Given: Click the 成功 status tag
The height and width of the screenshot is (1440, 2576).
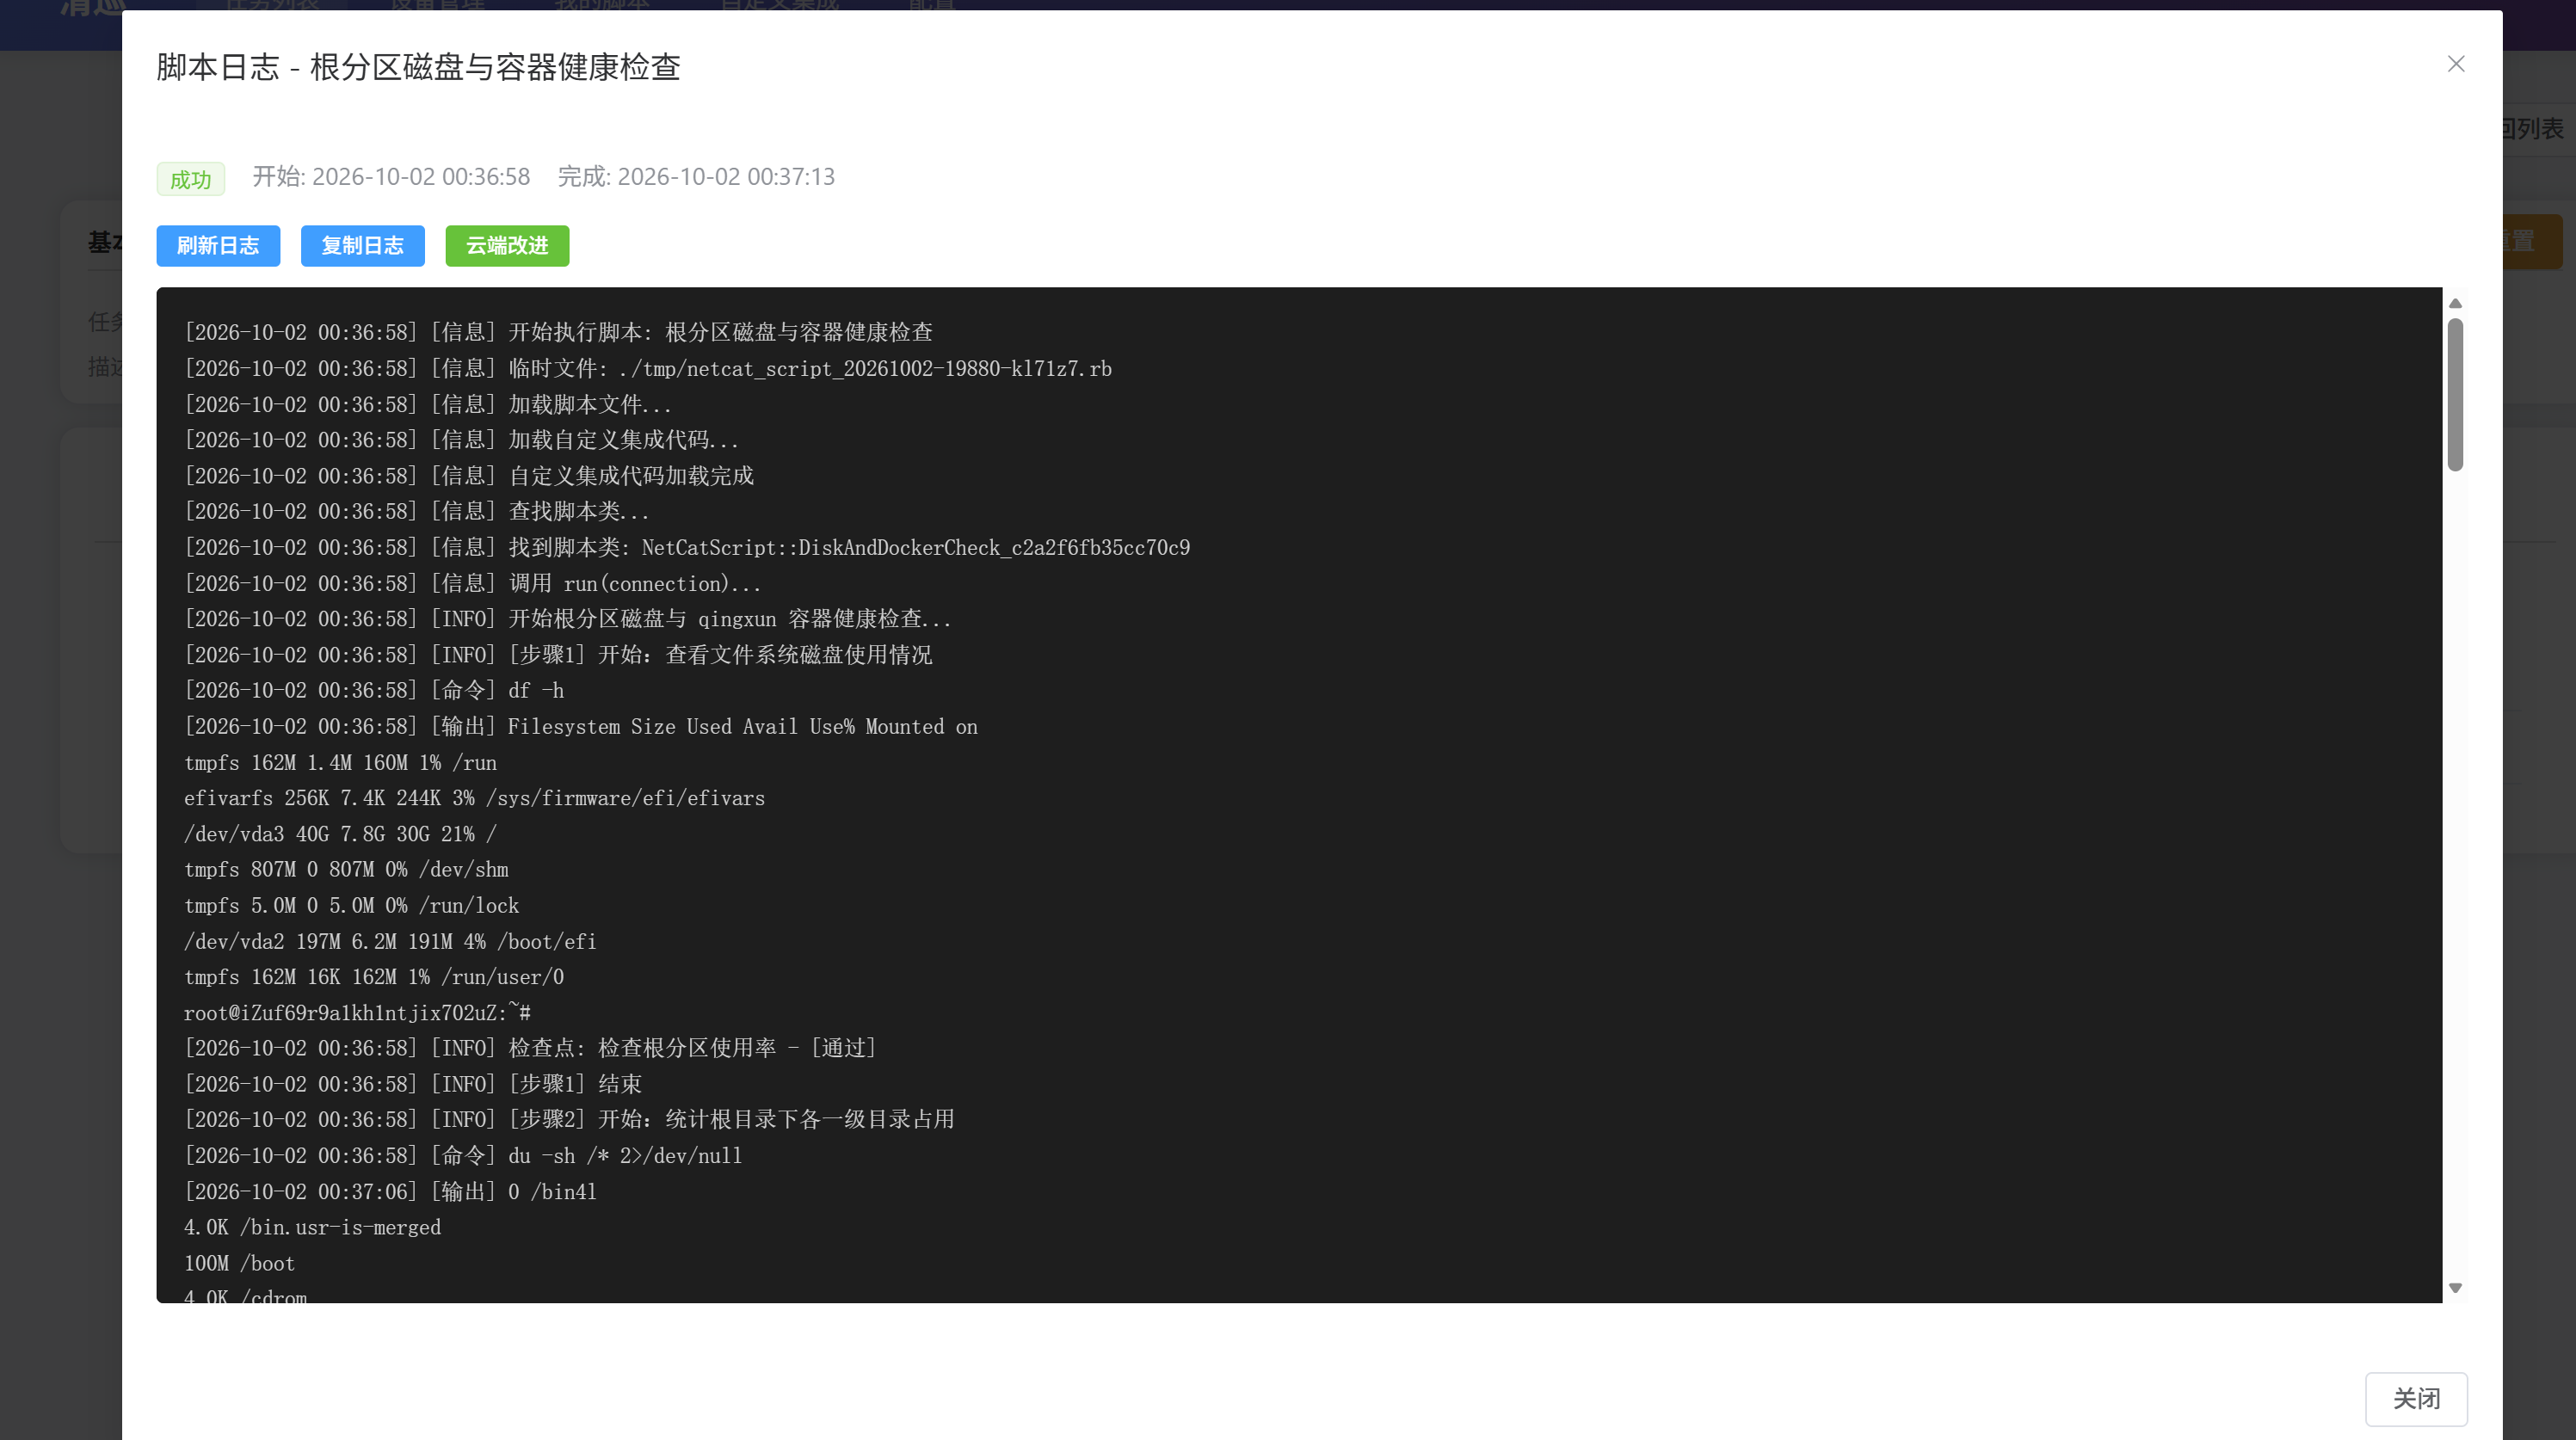Looking at the screenshot, I should 190,179.
